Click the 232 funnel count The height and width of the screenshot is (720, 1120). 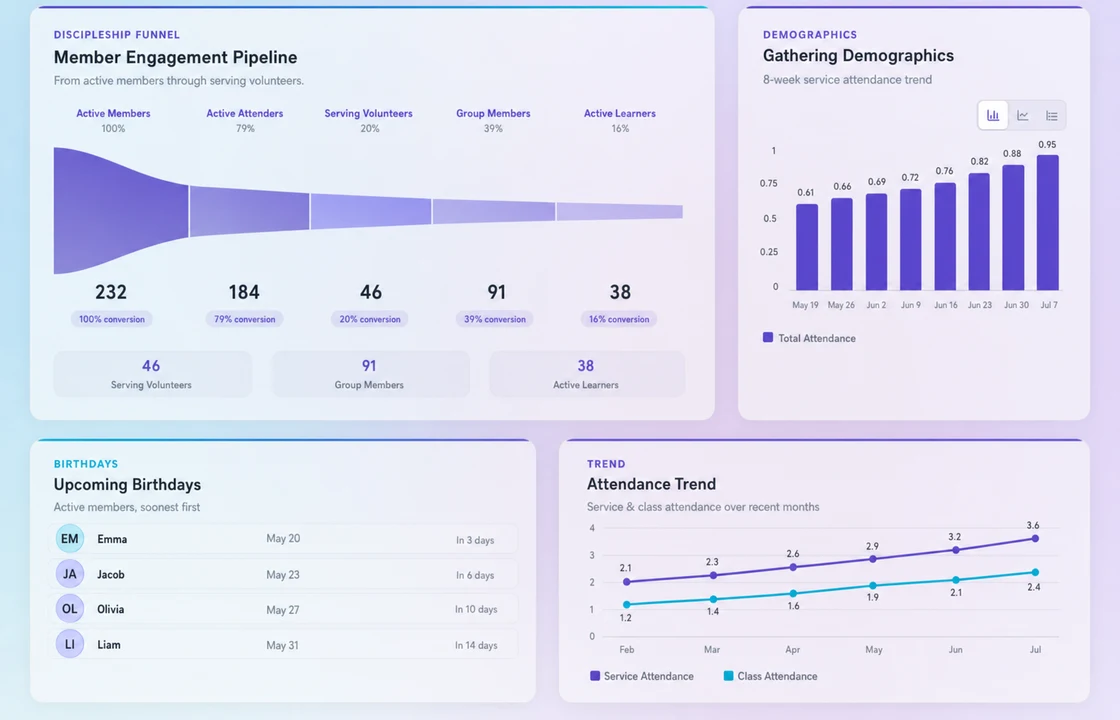point(111,292)
